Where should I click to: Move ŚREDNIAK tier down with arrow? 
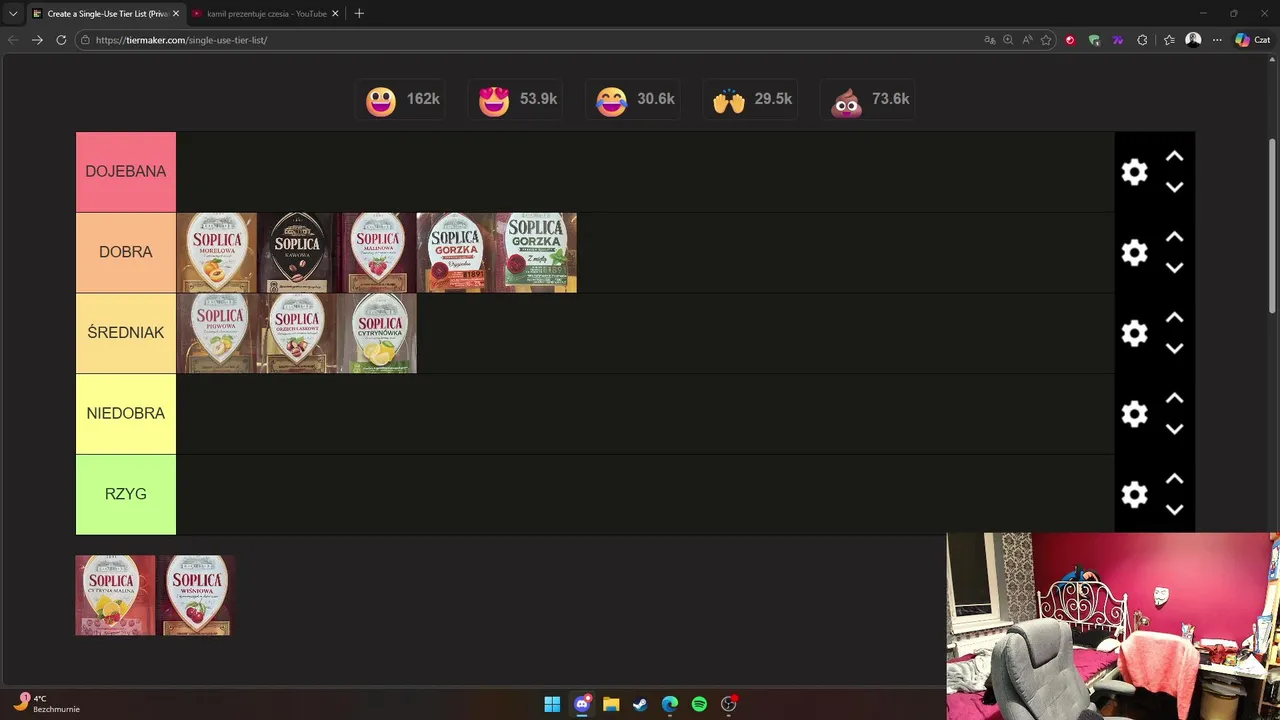(1175, 348)
